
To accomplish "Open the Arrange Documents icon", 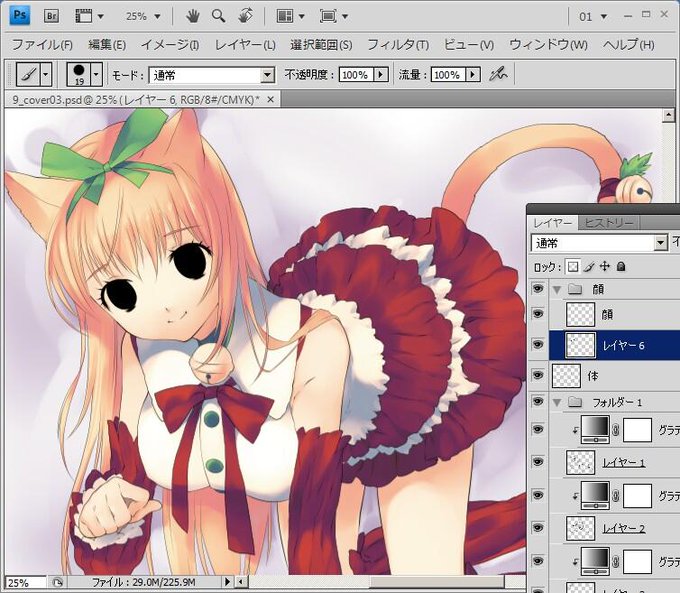I will click(x=285, y=16).
